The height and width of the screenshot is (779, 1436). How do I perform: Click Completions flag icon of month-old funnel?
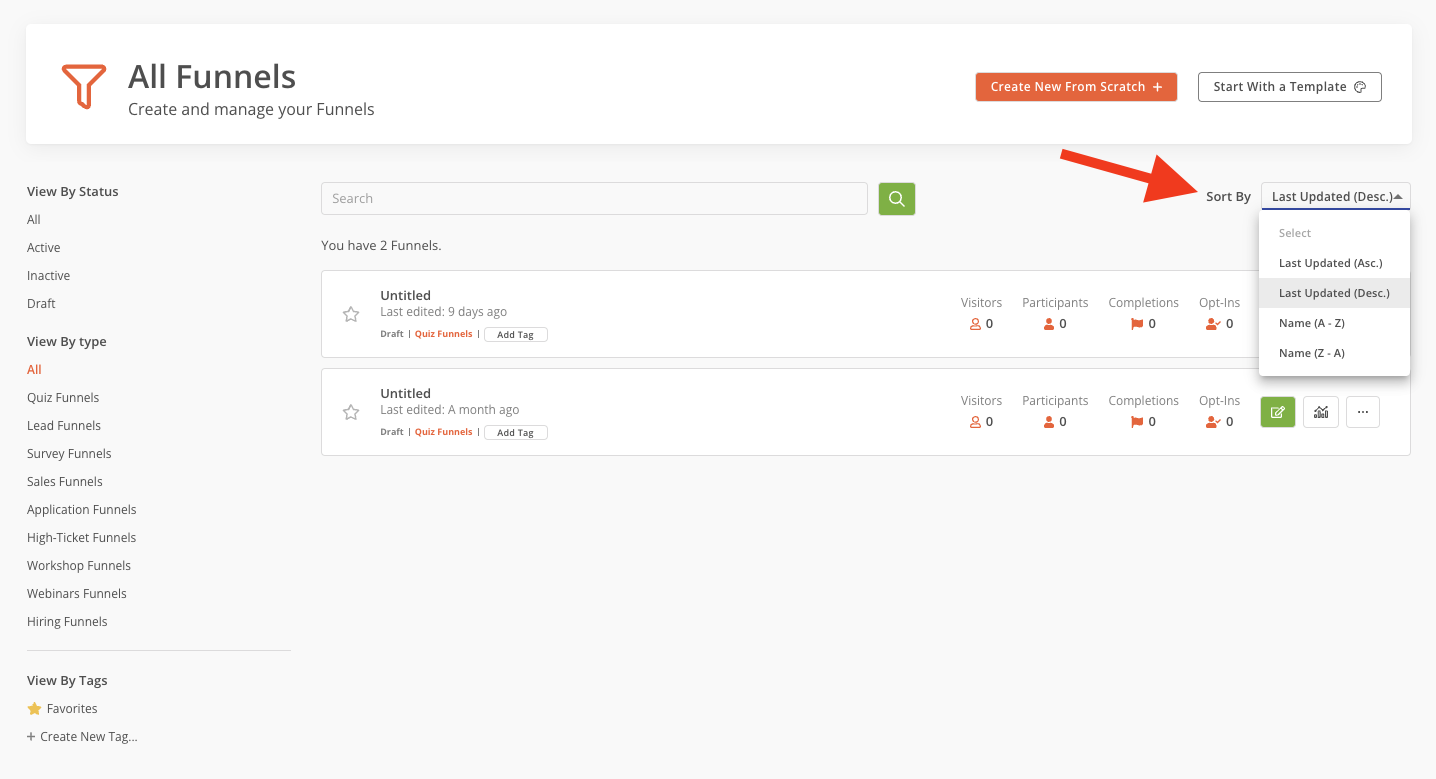click(1137, 422)
